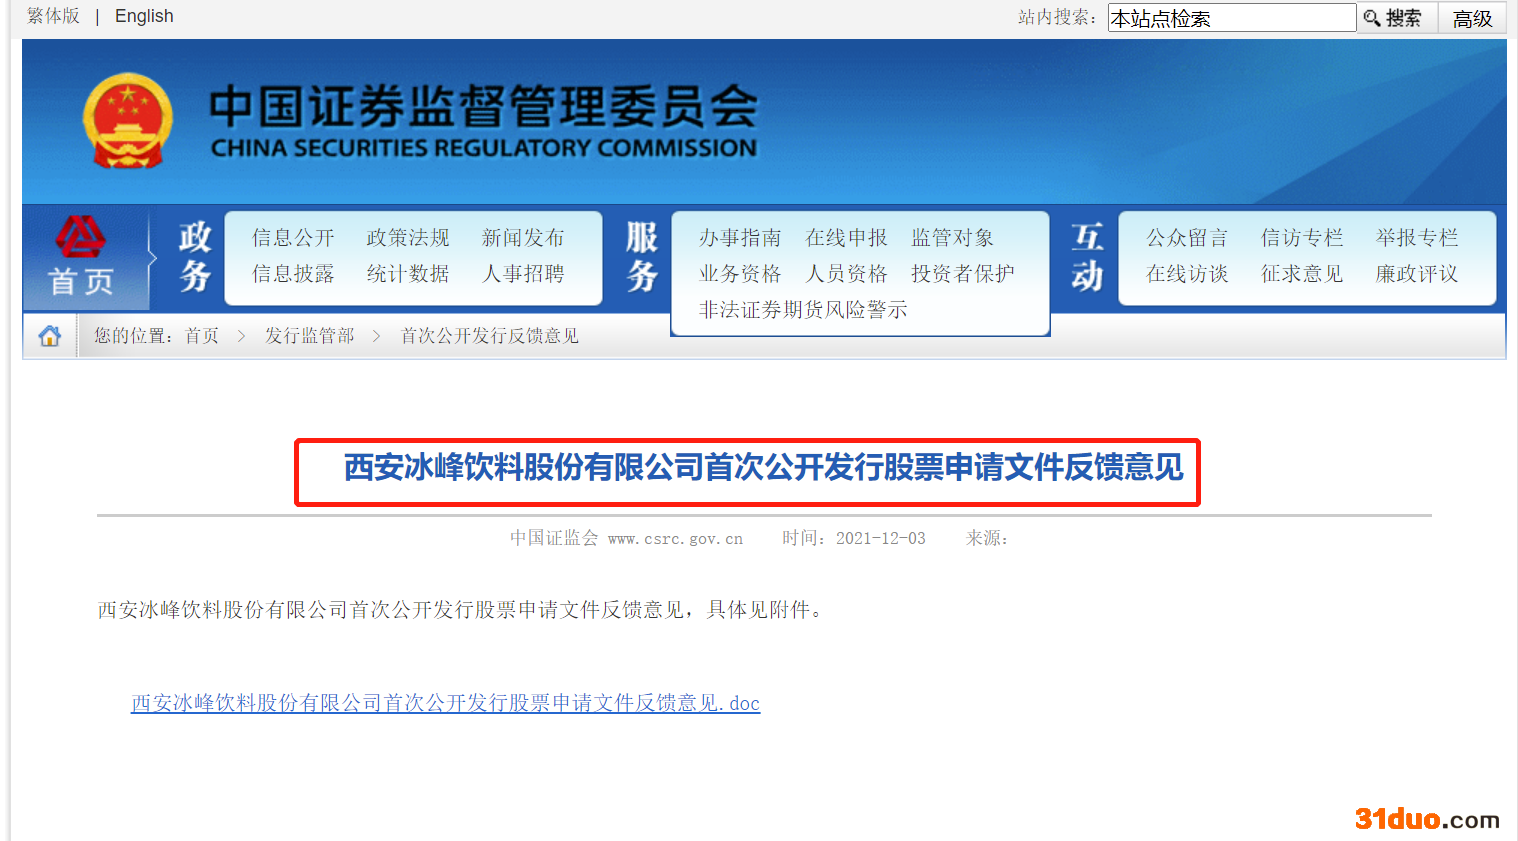The image size is (1518, 841).
Task: Navigate to 发行监管部 in breadcrumb
Action: tap(310, 336)
